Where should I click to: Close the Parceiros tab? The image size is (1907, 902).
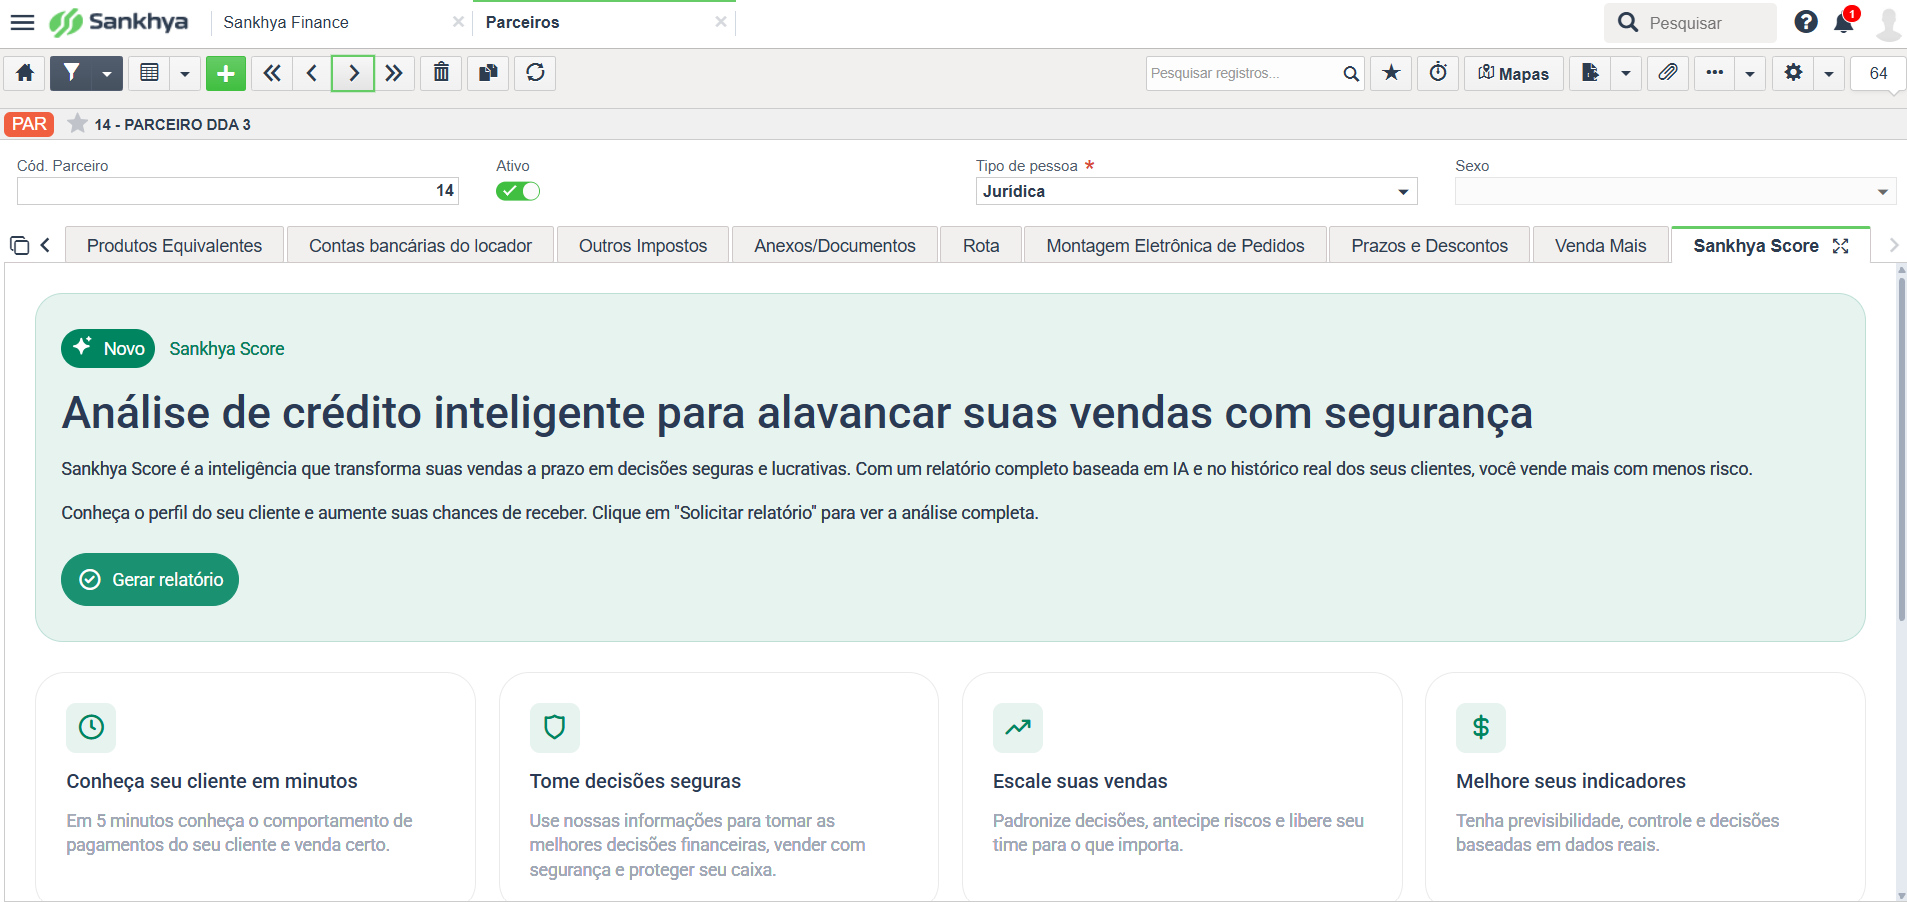tap(721, 21)
